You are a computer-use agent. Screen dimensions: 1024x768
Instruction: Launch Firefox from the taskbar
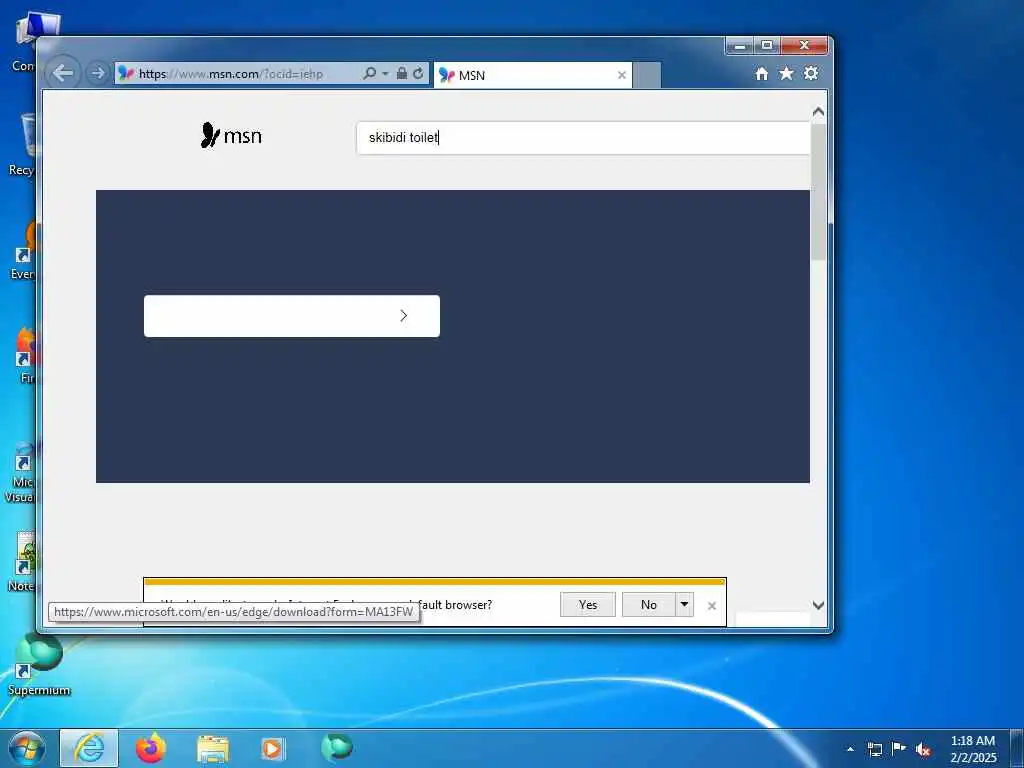pyautogui.click(x=151, y=748)
